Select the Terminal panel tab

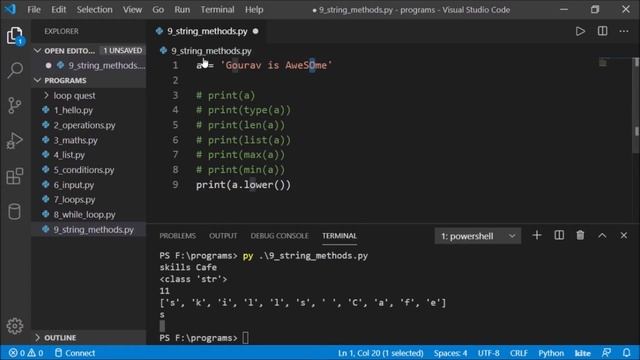pyautogui.click(x=339, y=236)
